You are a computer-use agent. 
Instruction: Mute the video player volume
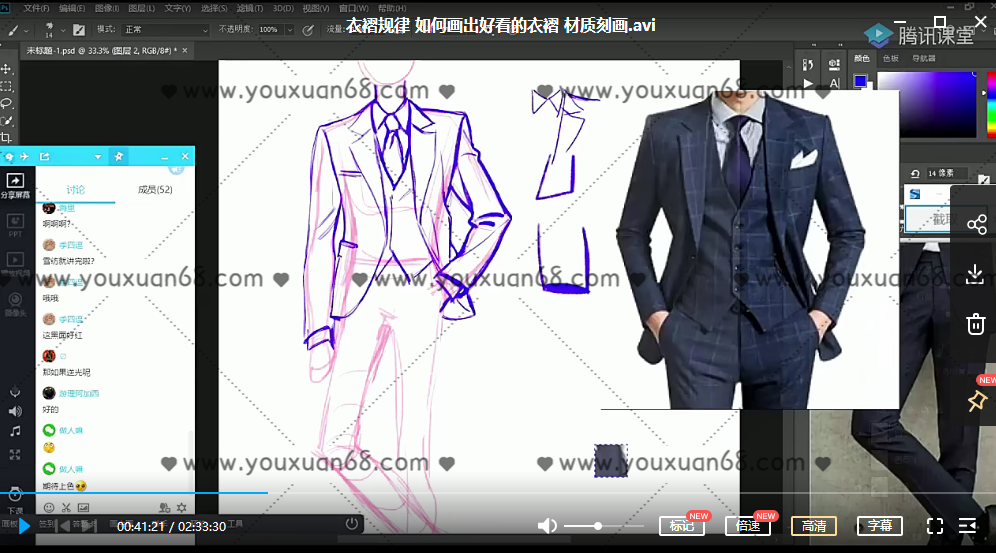tap(547, 526)
